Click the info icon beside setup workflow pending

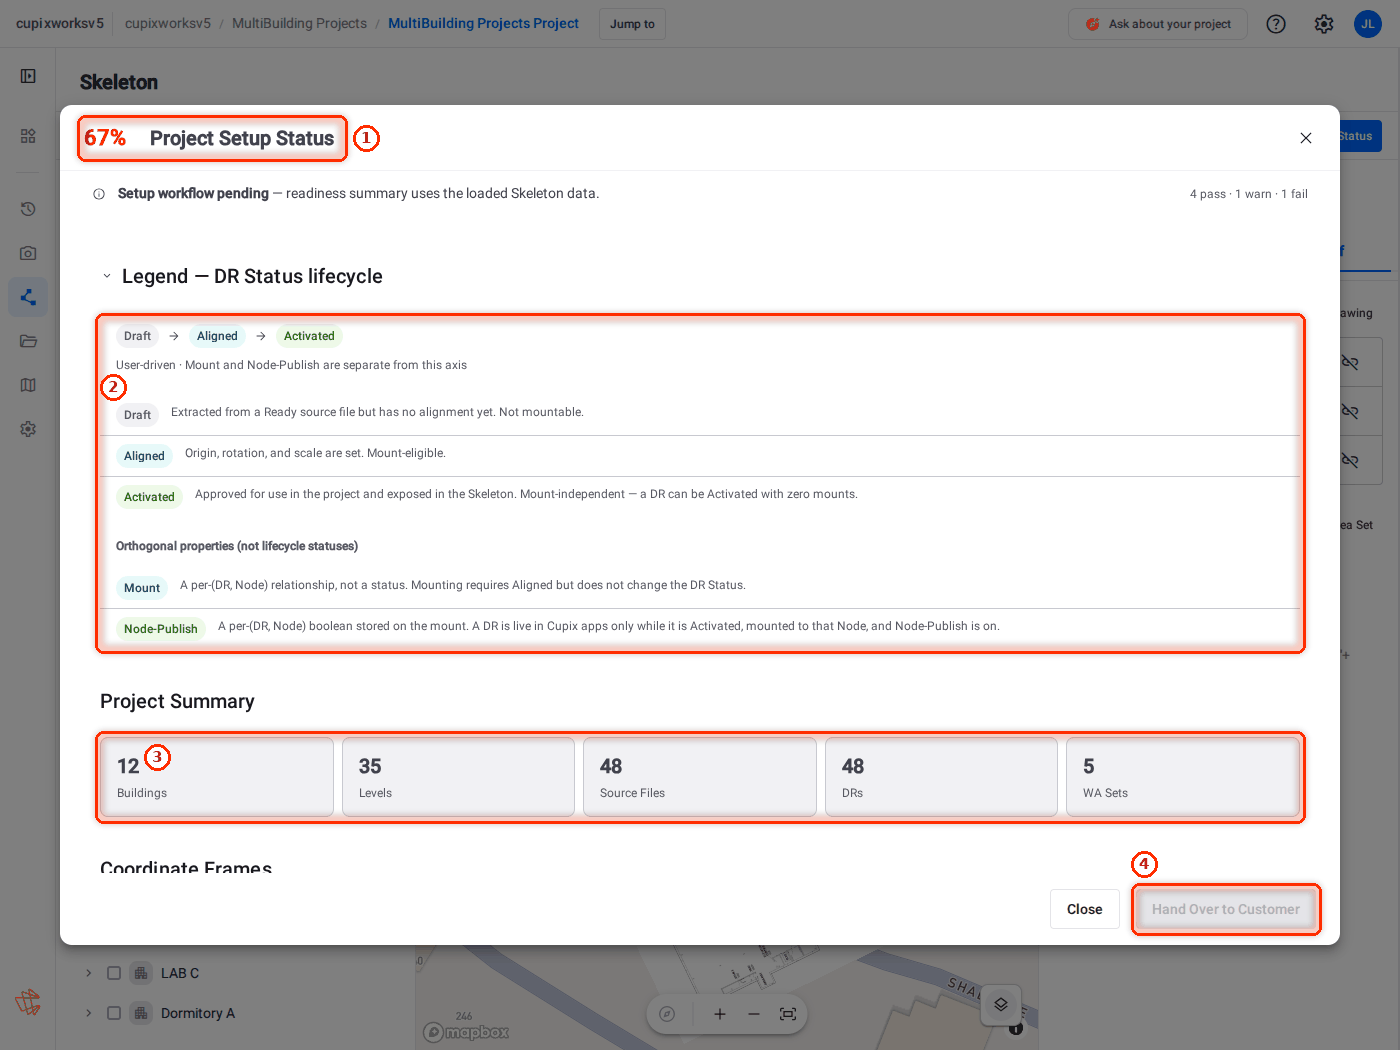click(99, 194)
